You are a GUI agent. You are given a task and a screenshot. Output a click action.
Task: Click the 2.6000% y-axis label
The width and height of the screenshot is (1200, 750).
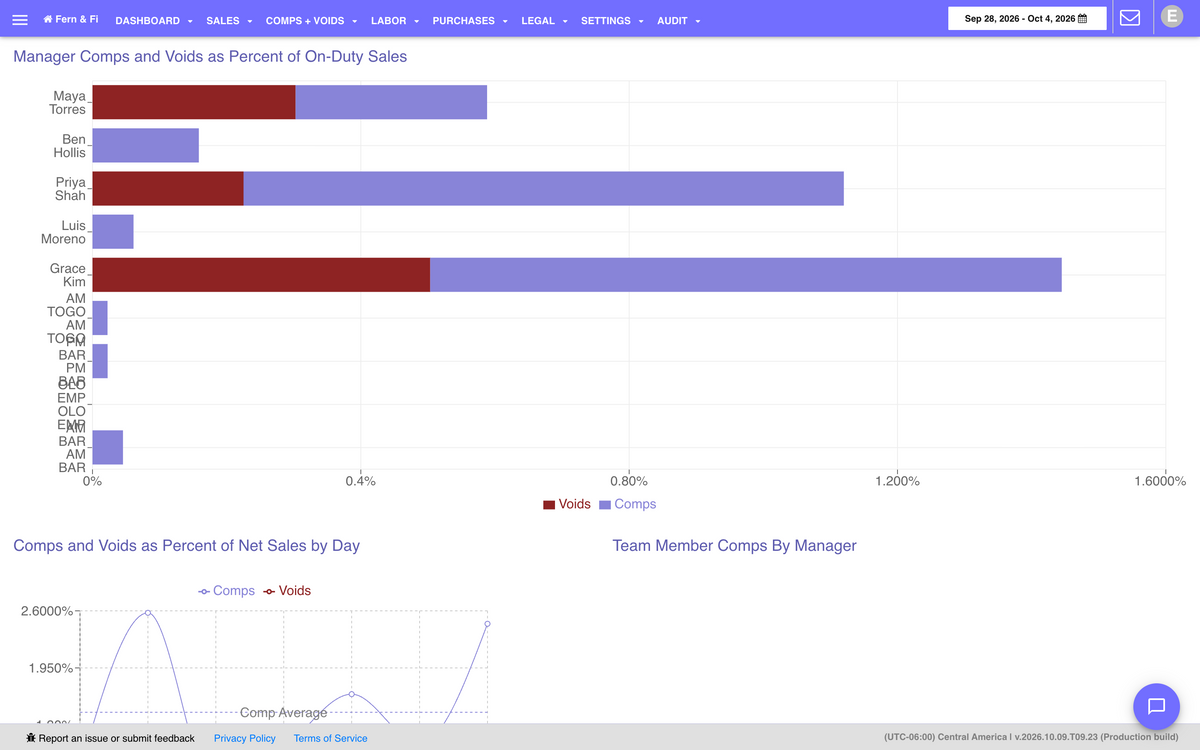(x=46, y=611)
